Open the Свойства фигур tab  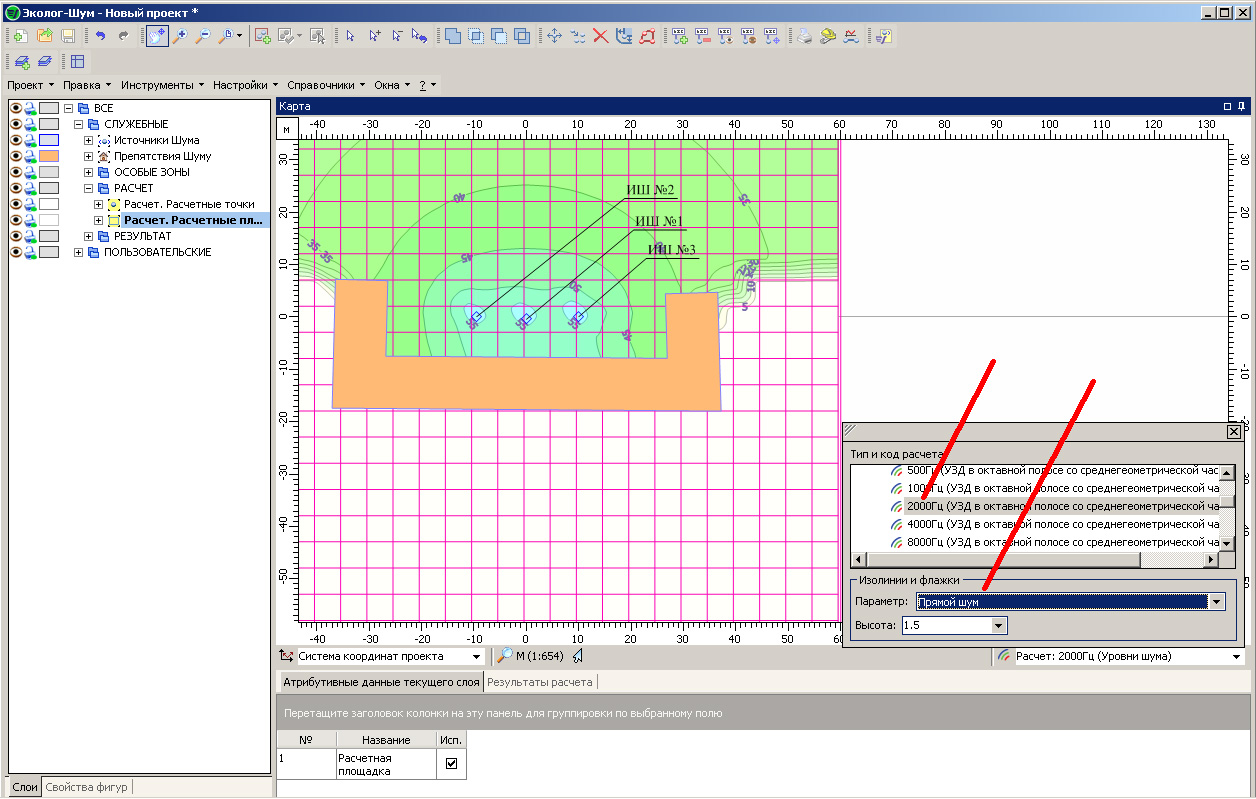click(x=87, y=787)
